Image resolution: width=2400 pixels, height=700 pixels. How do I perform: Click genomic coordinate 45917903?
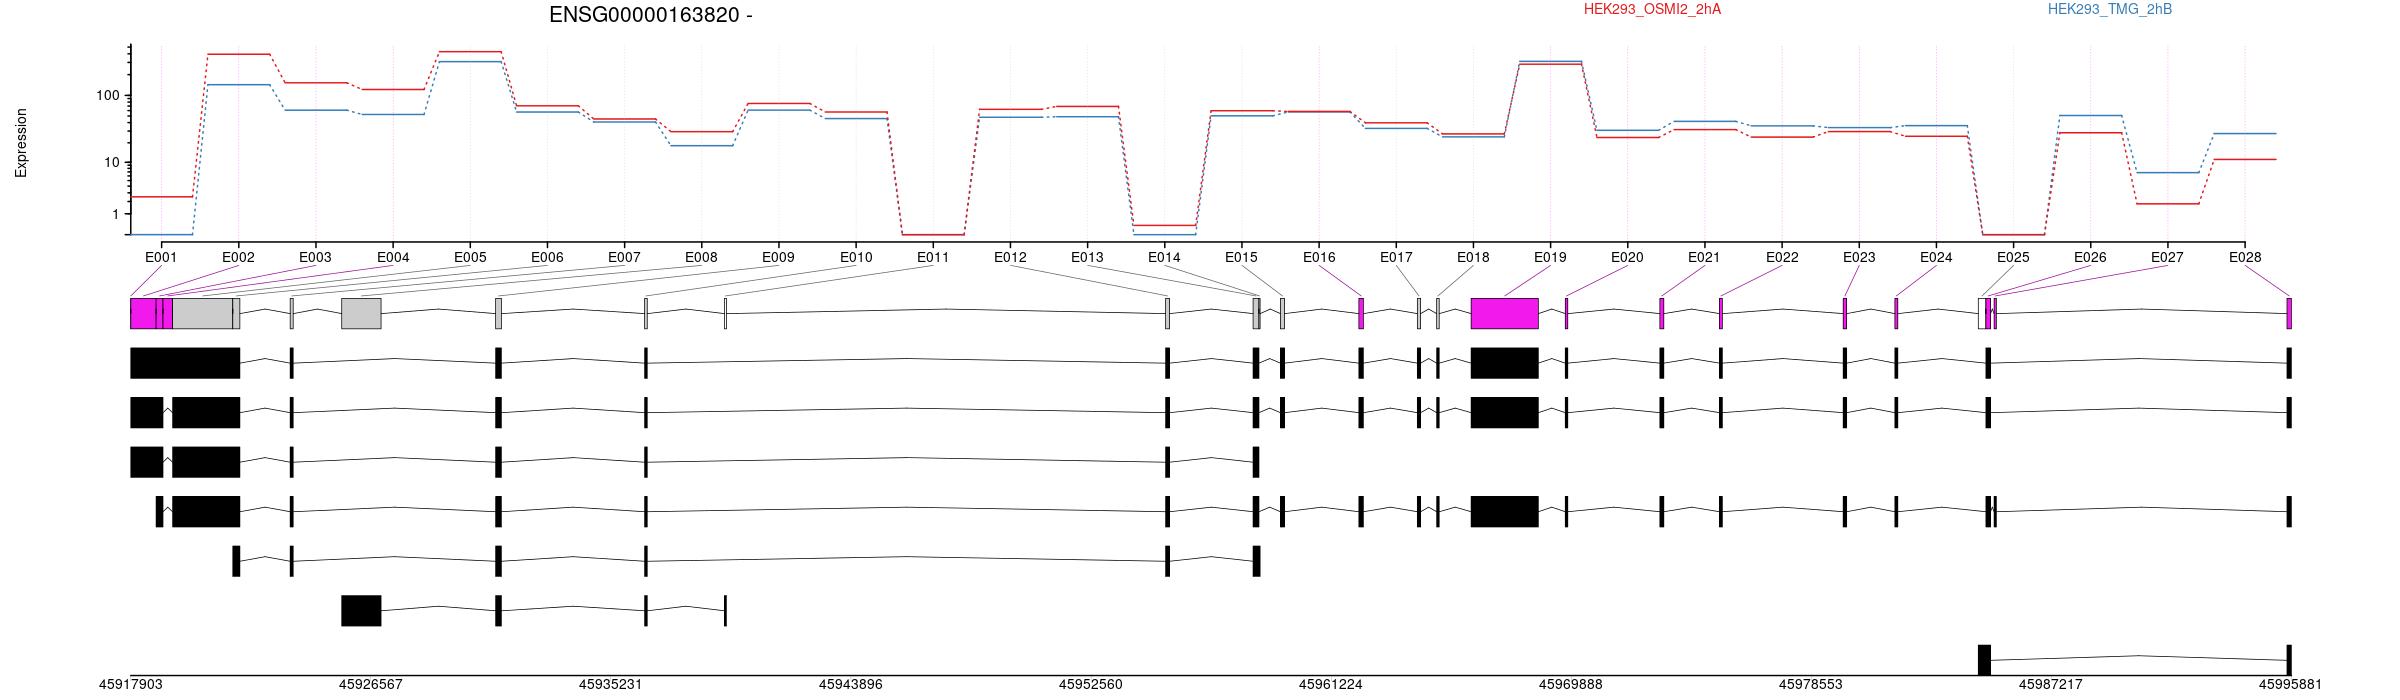tap(130, 685)
